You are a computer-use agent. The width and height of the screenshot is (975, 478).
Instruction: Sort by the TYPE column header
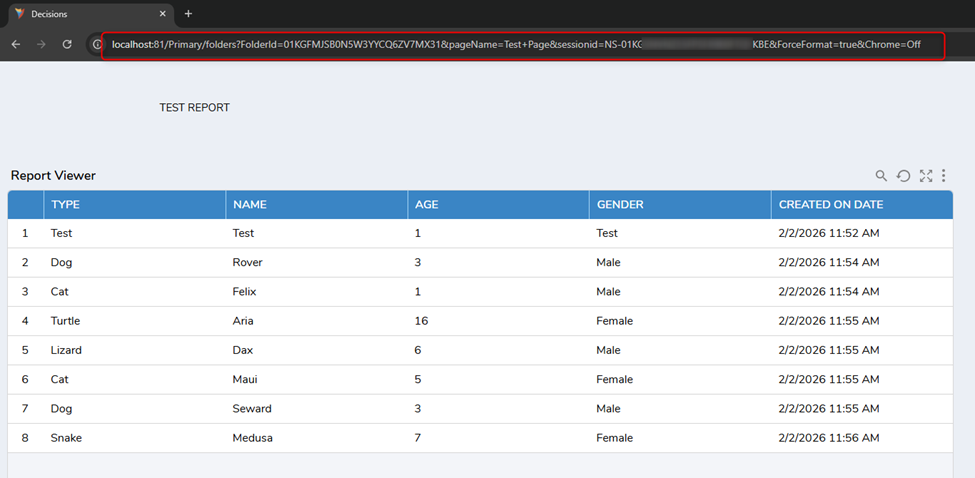click(x=66, y=205)
